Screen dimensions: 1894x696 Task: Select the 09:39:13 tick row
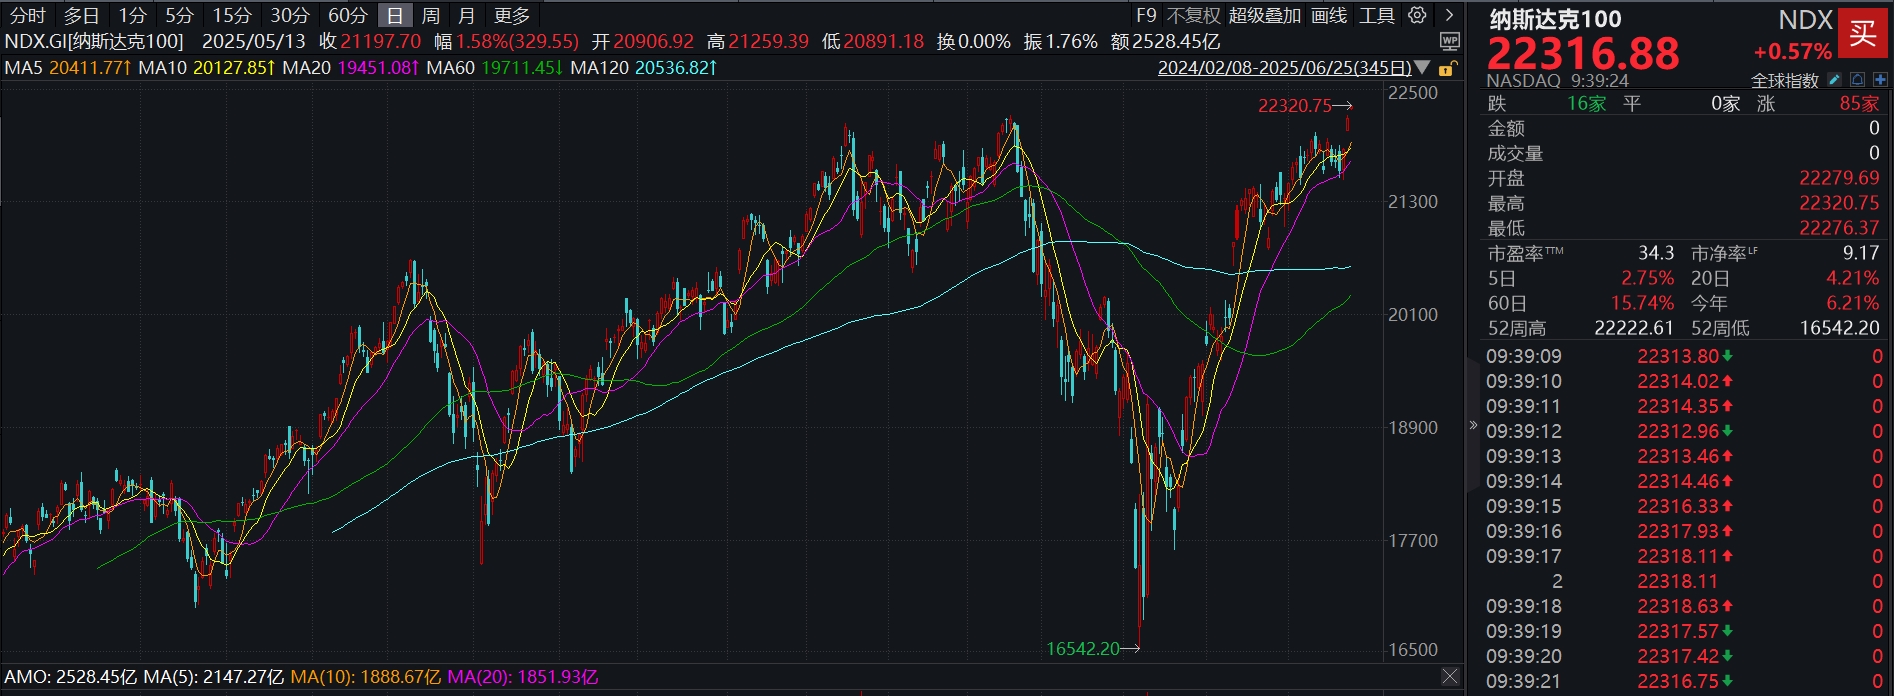point(1684,456)
